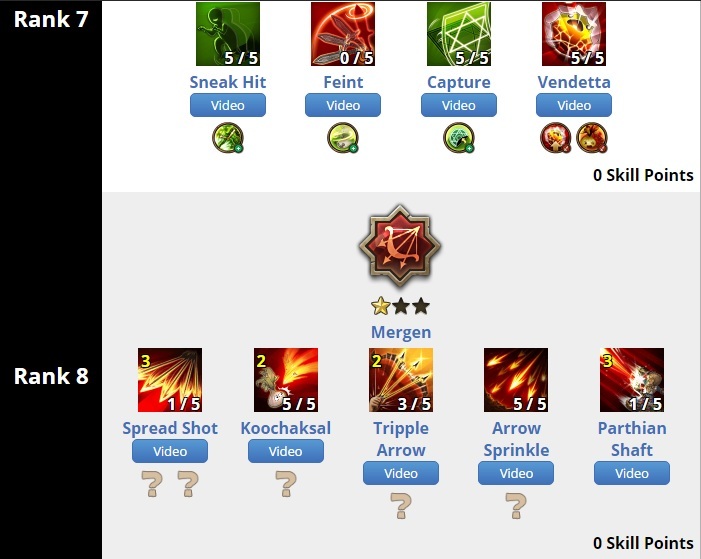Select the Capture skill icon
Image resolution: width=701 pixels, height=559 pixels.
pos(459,34)
